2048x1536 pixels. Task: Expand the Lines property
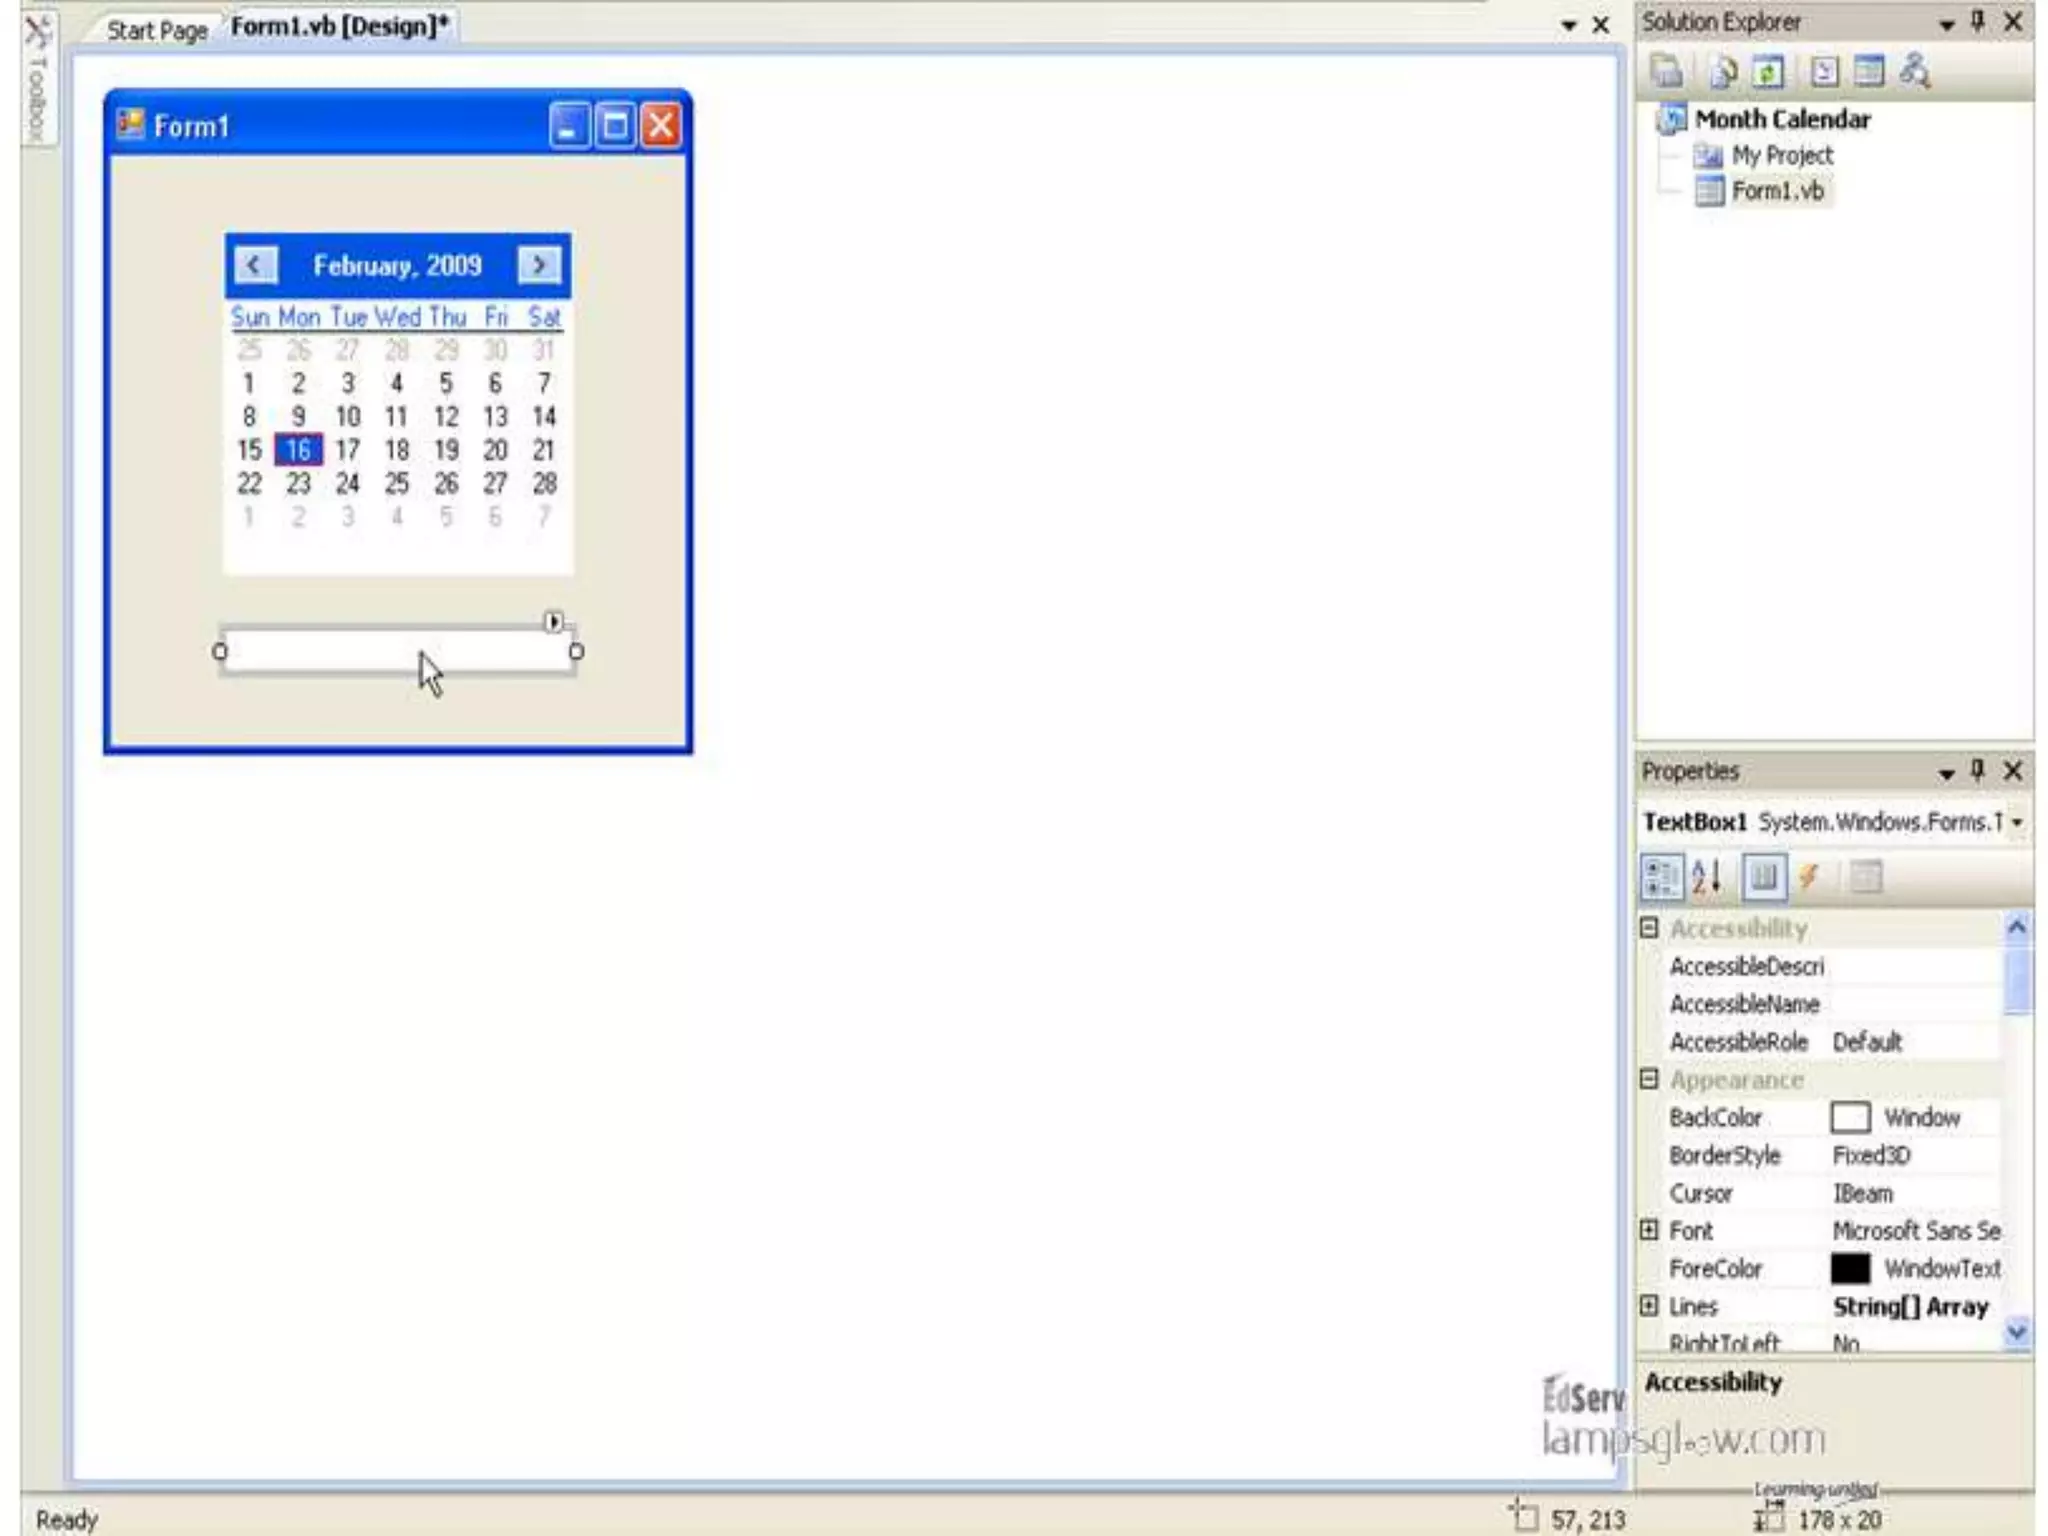(1649, 1305)
